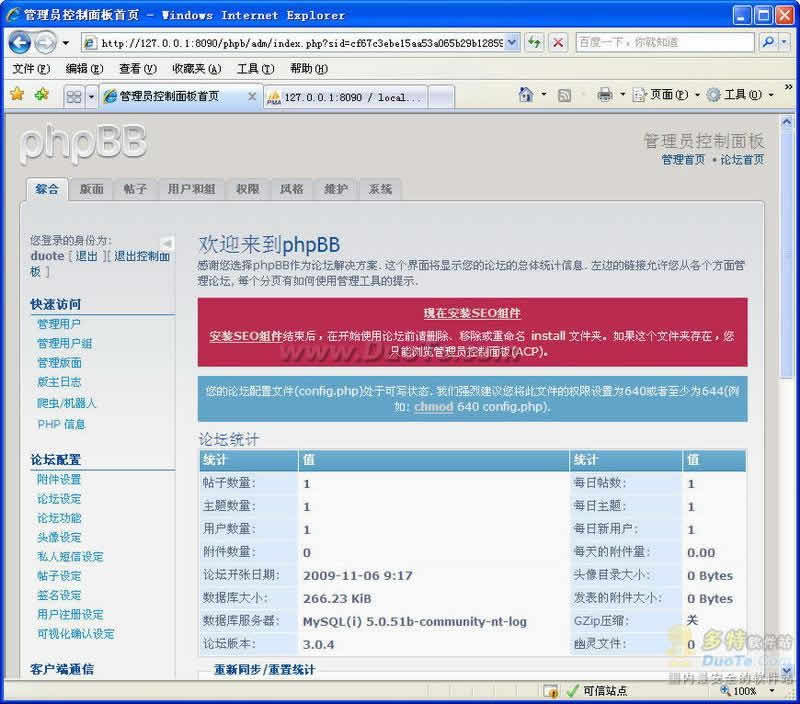Open the Print dropdown arrow

pos(622,94)
